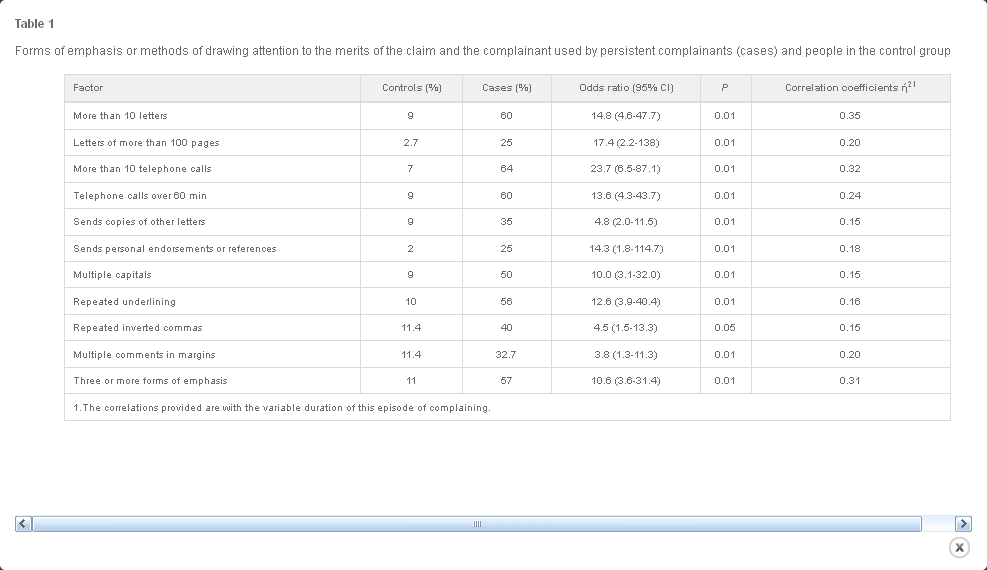Select 'Multiple comments in margins' label

pos(144,355)
